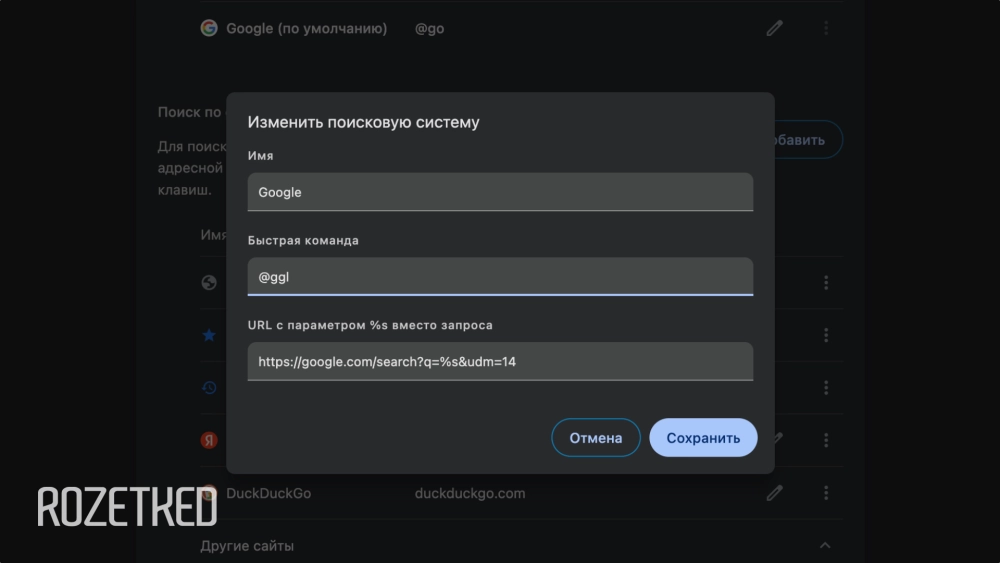Click the Google logo icon in default row
Viewport: 1000px width, 563px height.
pyautogui.click(x=209, y=28)
